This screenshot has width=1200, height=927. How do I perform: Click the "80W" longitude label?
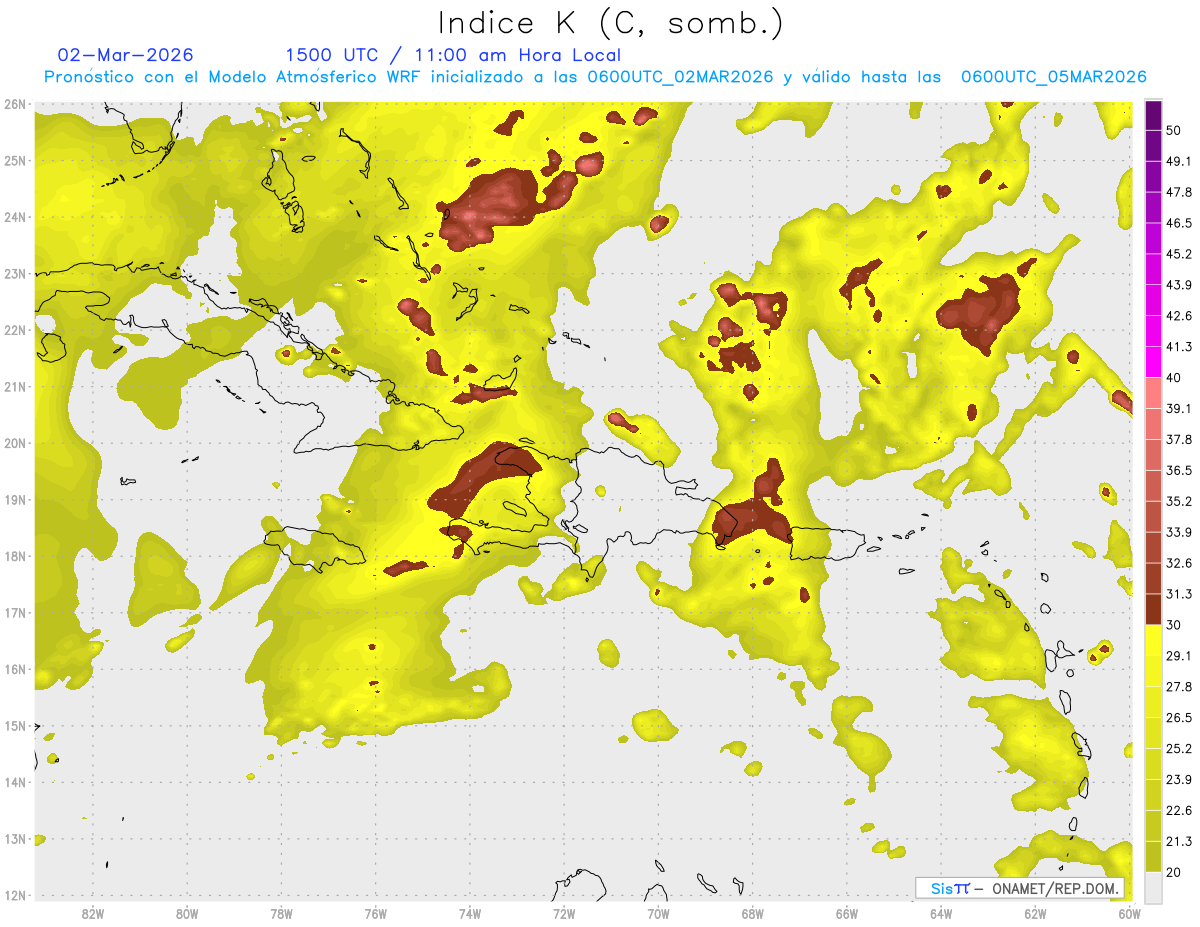(187, 914)
